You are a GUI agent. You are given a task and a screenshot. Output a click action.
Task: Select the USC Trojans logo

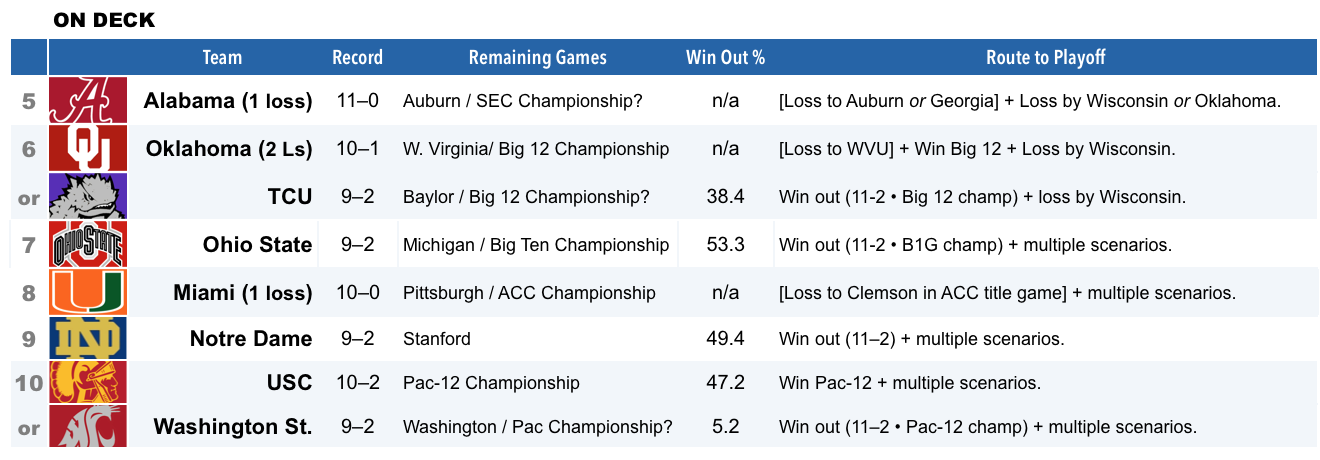click(x=89, y=382)
